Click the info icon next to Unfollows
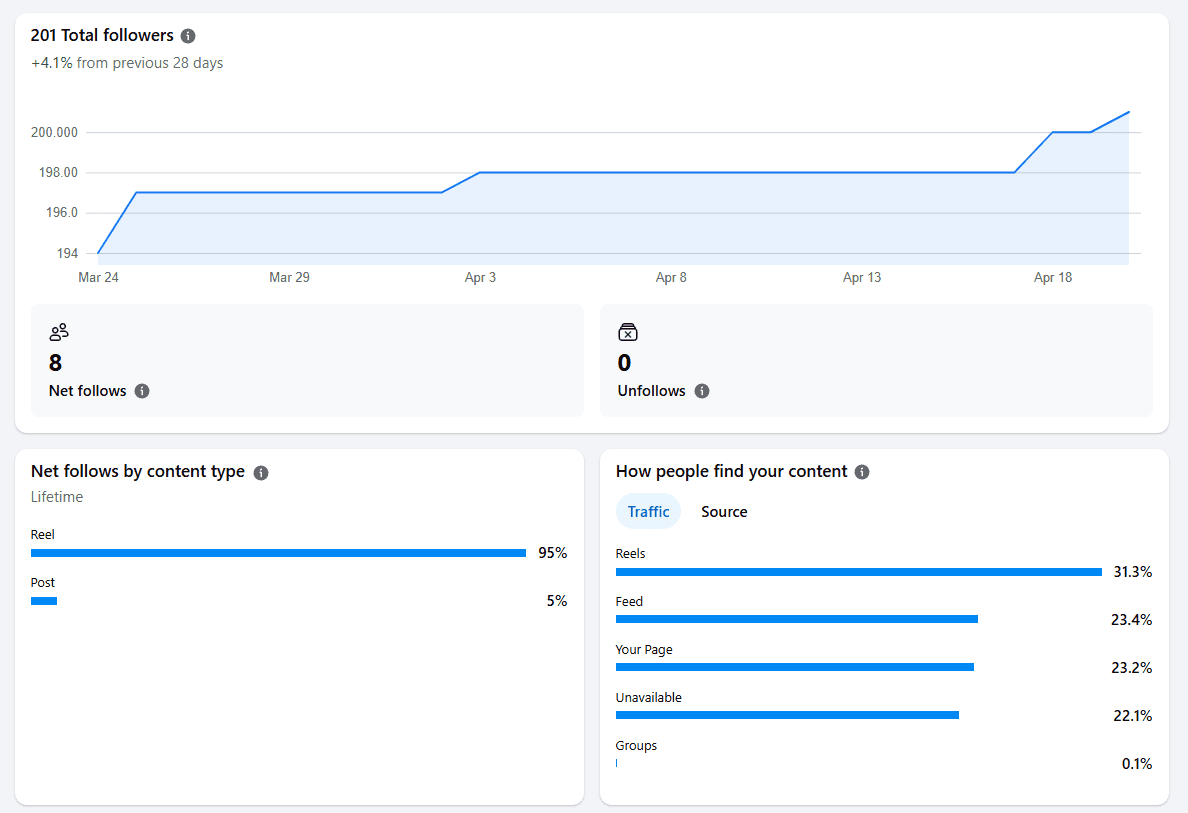 pyautogui.click(x=702, y=391)
